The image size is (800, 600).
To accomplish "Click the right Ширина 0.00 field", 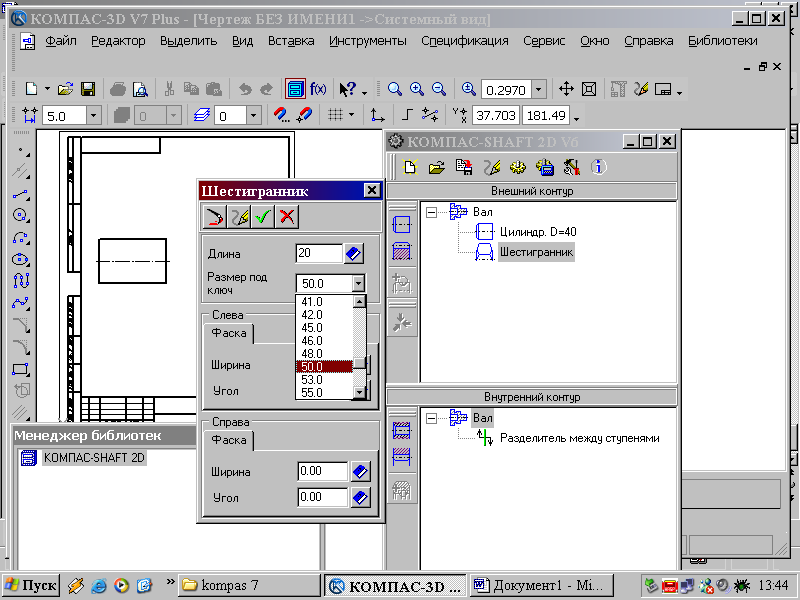I will point(322,471).
